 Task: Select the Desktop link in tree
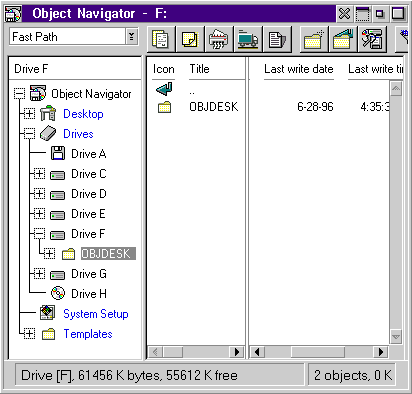click(83, 114)
